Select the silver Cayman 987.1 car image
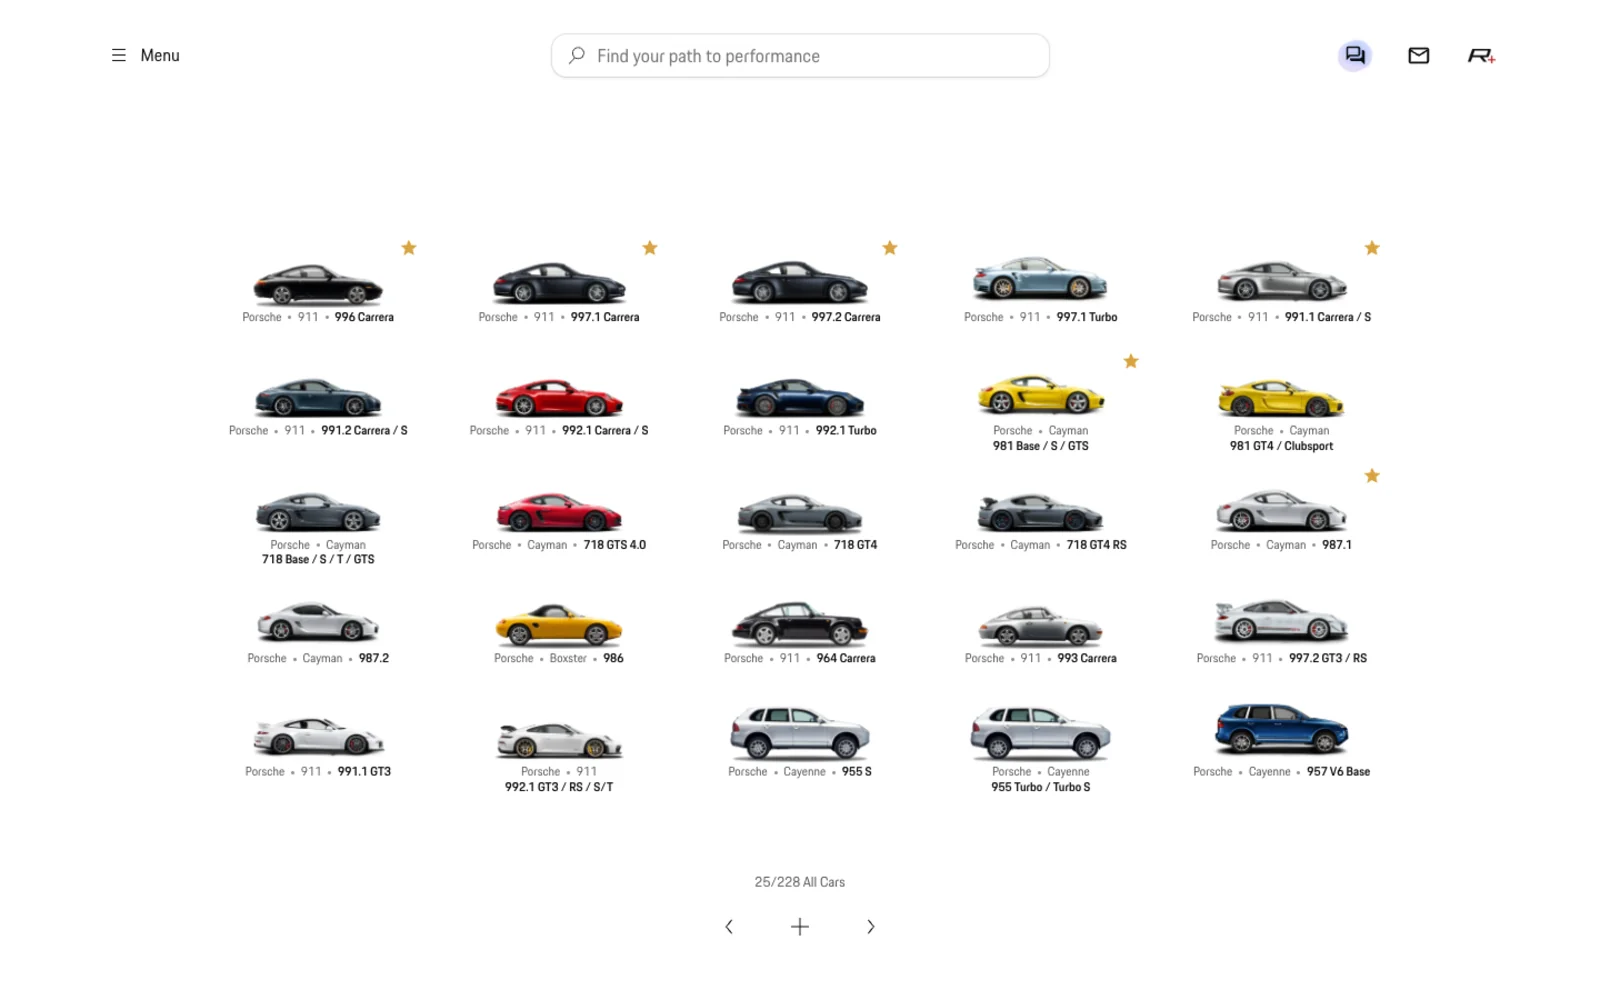 1281,510
